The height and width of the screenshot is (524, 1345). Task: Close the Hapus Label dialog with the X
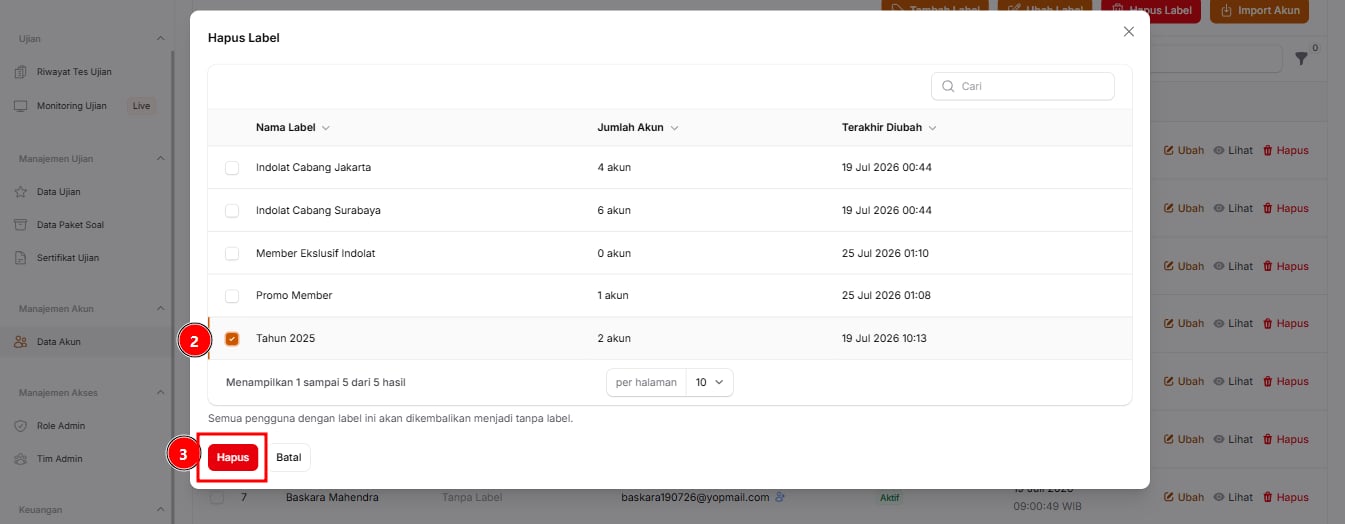[1129, 32]
